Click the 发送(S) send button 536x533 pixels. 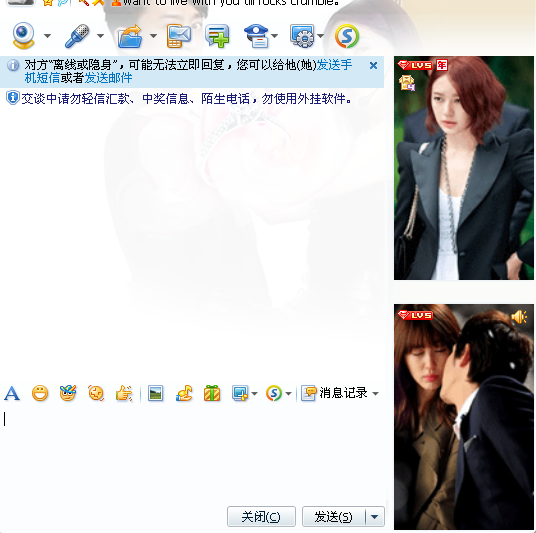pyautogui.click(x=333, y=517)
